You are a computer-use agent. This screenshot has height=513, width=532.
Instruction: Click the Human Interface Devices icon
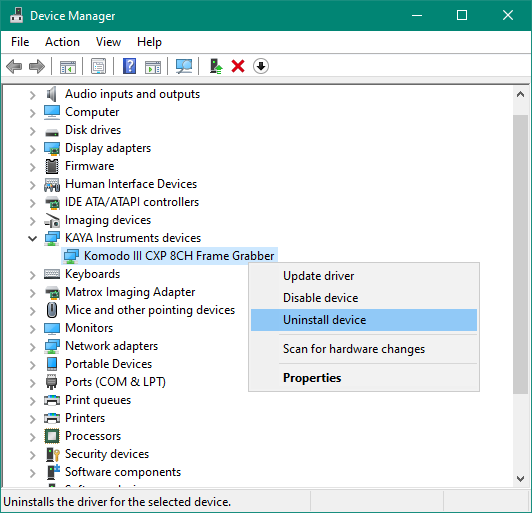tap(52, 185)
